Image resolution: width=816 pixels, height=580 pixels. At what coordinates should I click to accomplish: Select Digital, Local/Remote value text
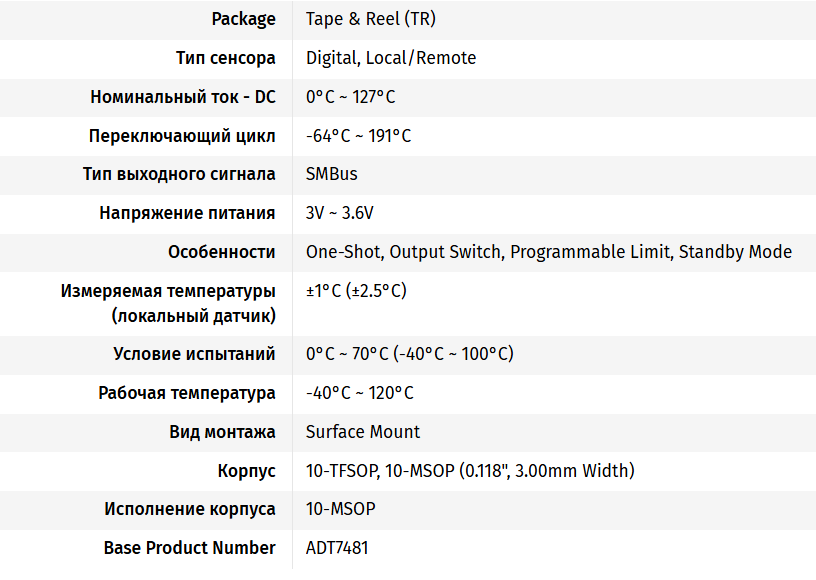390,58
